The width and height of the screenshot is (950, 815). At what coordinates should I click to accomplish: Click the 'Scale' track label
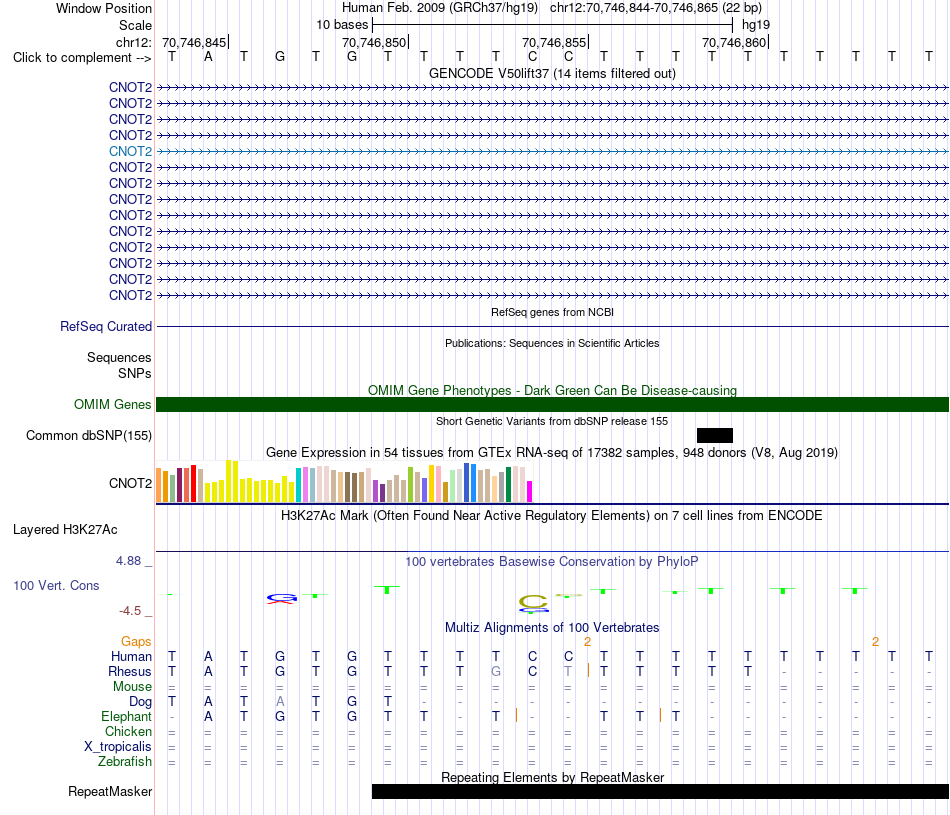click(135, 25)
